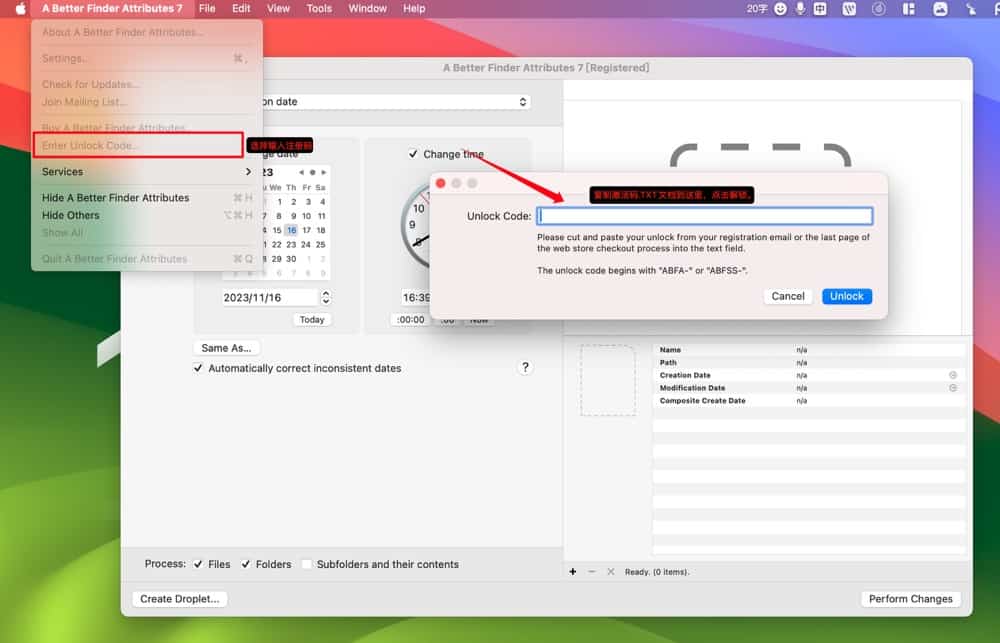The width and height of the screenshot is (1000, 643).
Task: Click the X clear-list icon near Ready status
Action: point(610,571)
